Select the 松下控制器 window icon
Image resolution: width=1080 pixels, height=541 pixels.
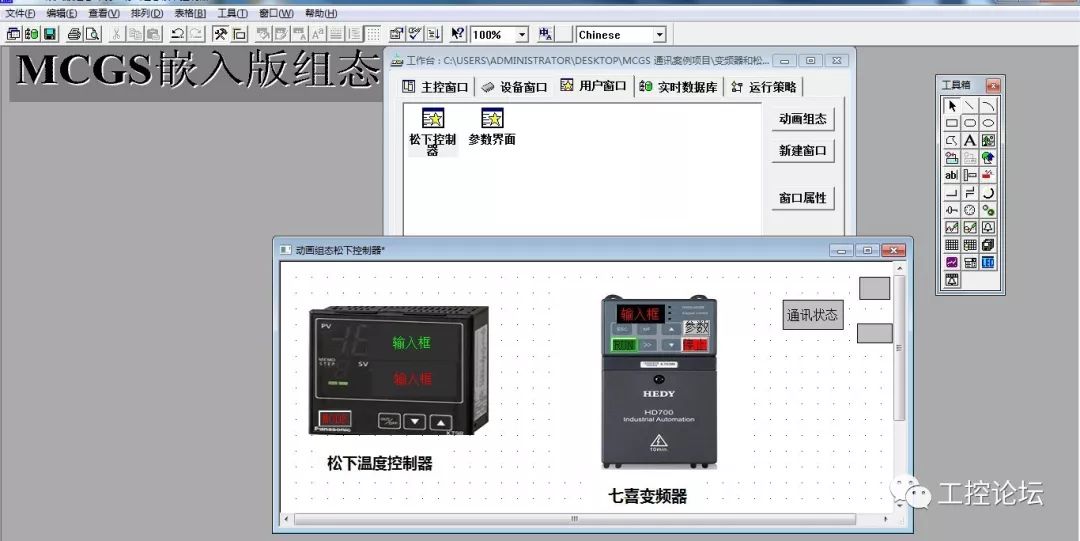(x=433, y=132)
